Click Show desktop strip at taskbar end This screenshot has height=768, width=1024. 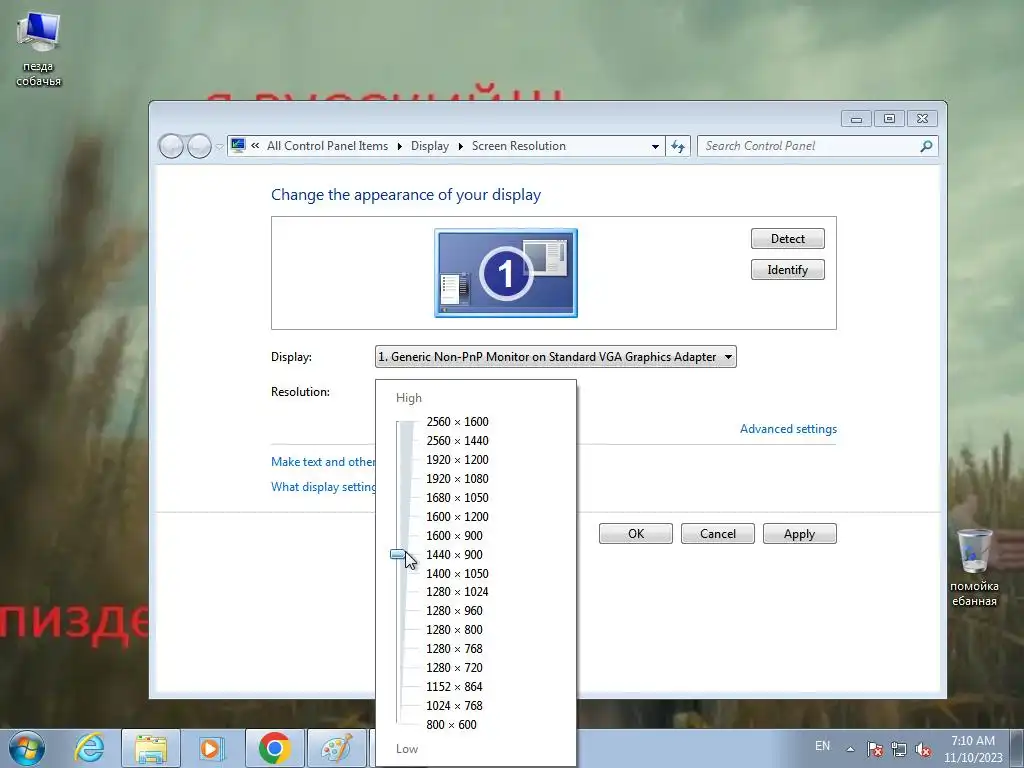(x=1017, y=748)
